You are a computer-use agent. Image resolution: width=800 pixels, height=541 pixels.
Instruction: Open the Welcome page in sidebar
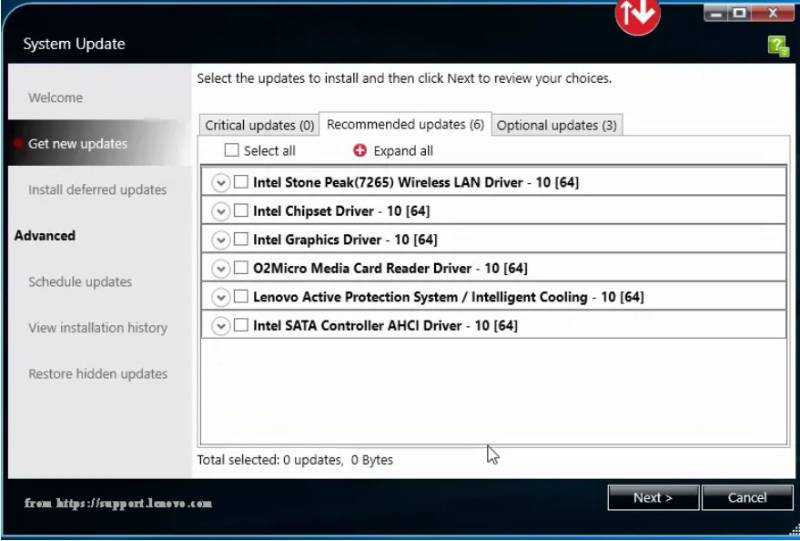tap(56, 97)
